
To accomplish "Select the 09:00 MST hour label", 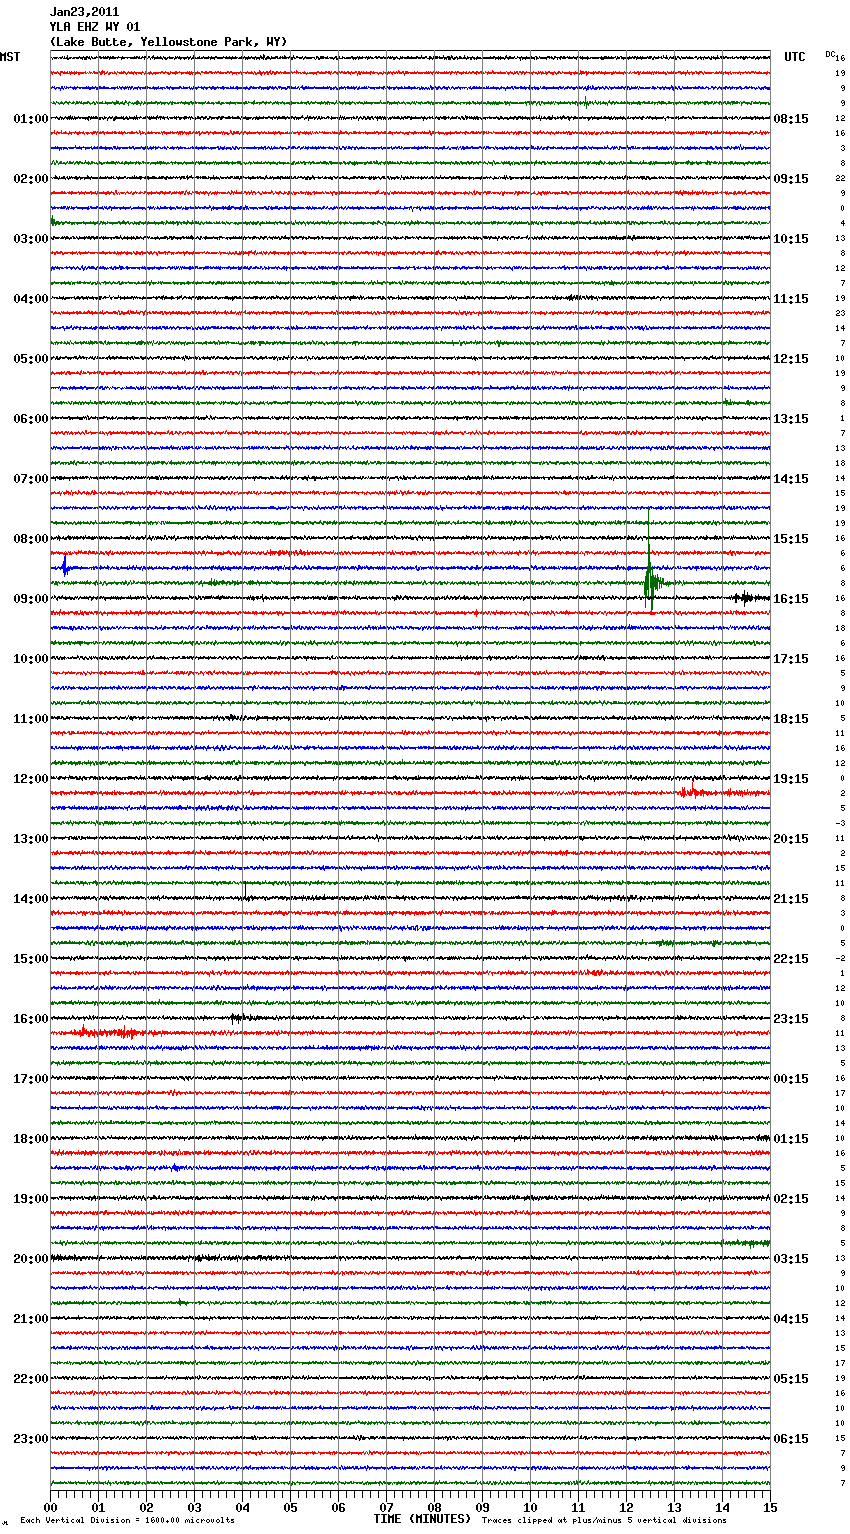I will [31, 599].
